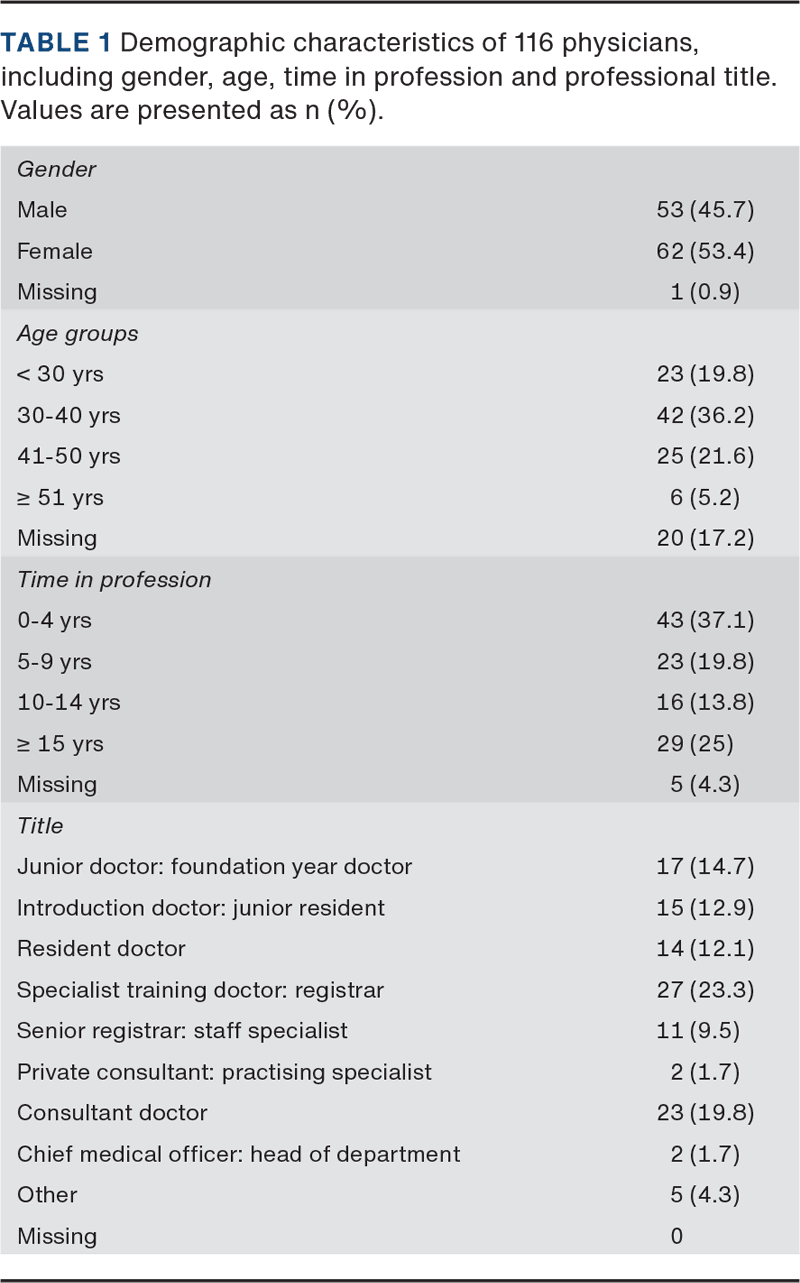Screen dimensions: 800x1283
Task: Click the ≥ 51 yrs row label
Action: click(60, 497)
